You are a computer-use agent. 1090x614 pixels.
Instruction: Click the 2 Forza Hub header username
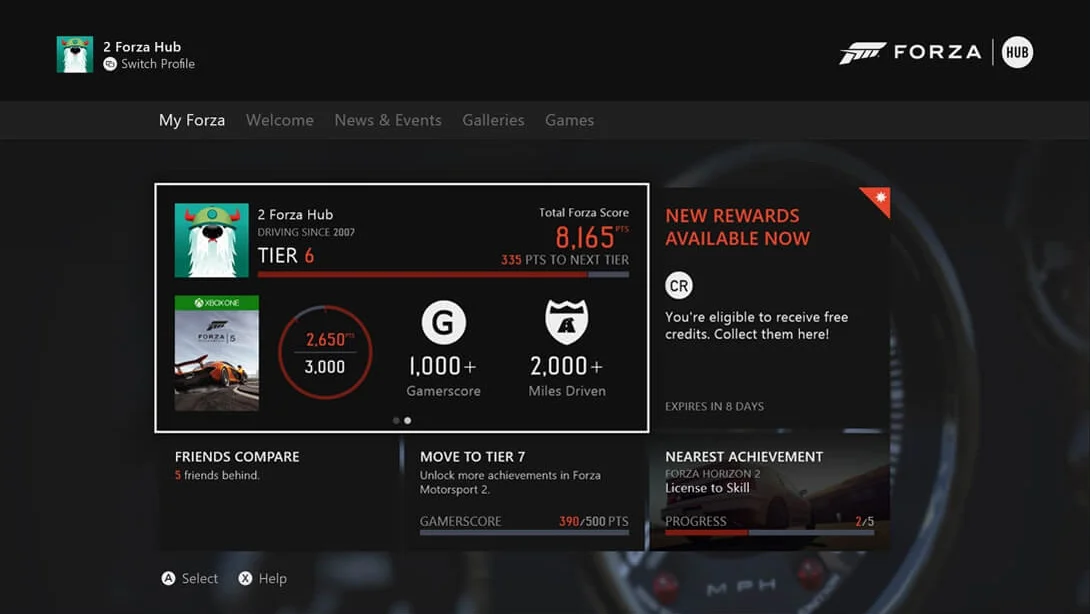coord(142,47)
